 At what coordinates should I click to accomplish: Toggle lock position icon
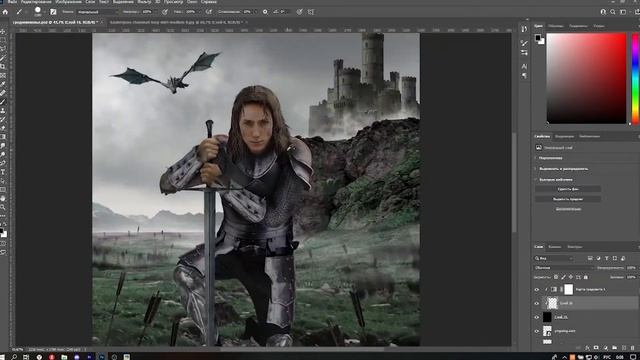click(x=571, y=277)
